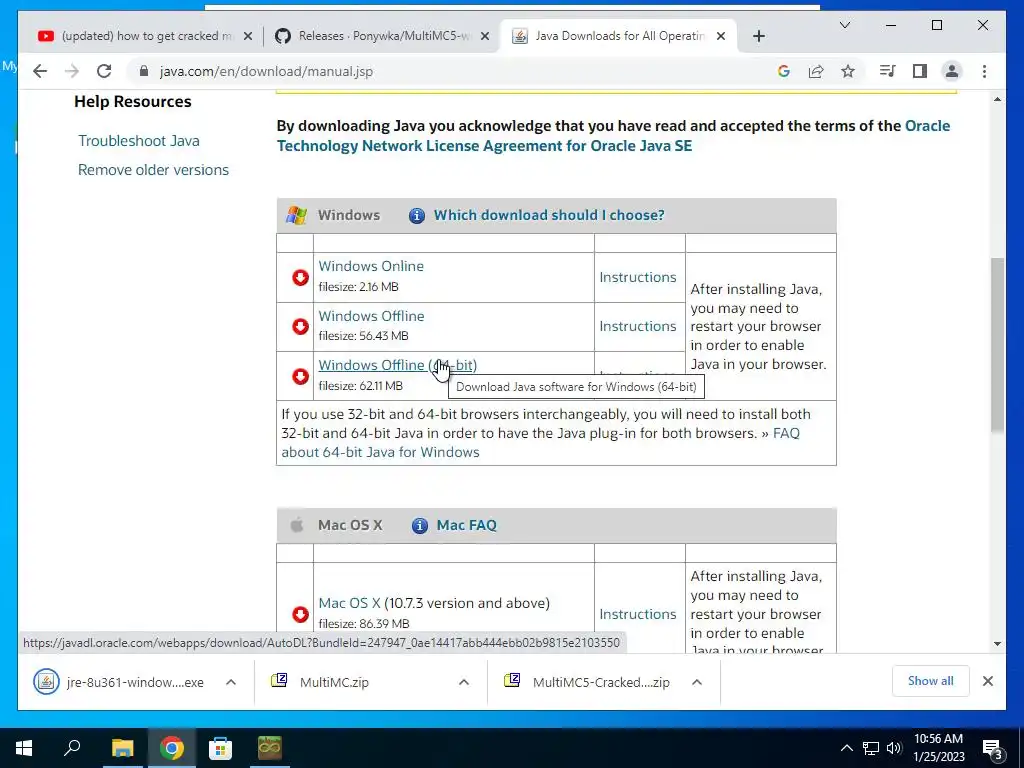Expand options for jre-8u361 download
The image size is (1024, 768).
231,682
